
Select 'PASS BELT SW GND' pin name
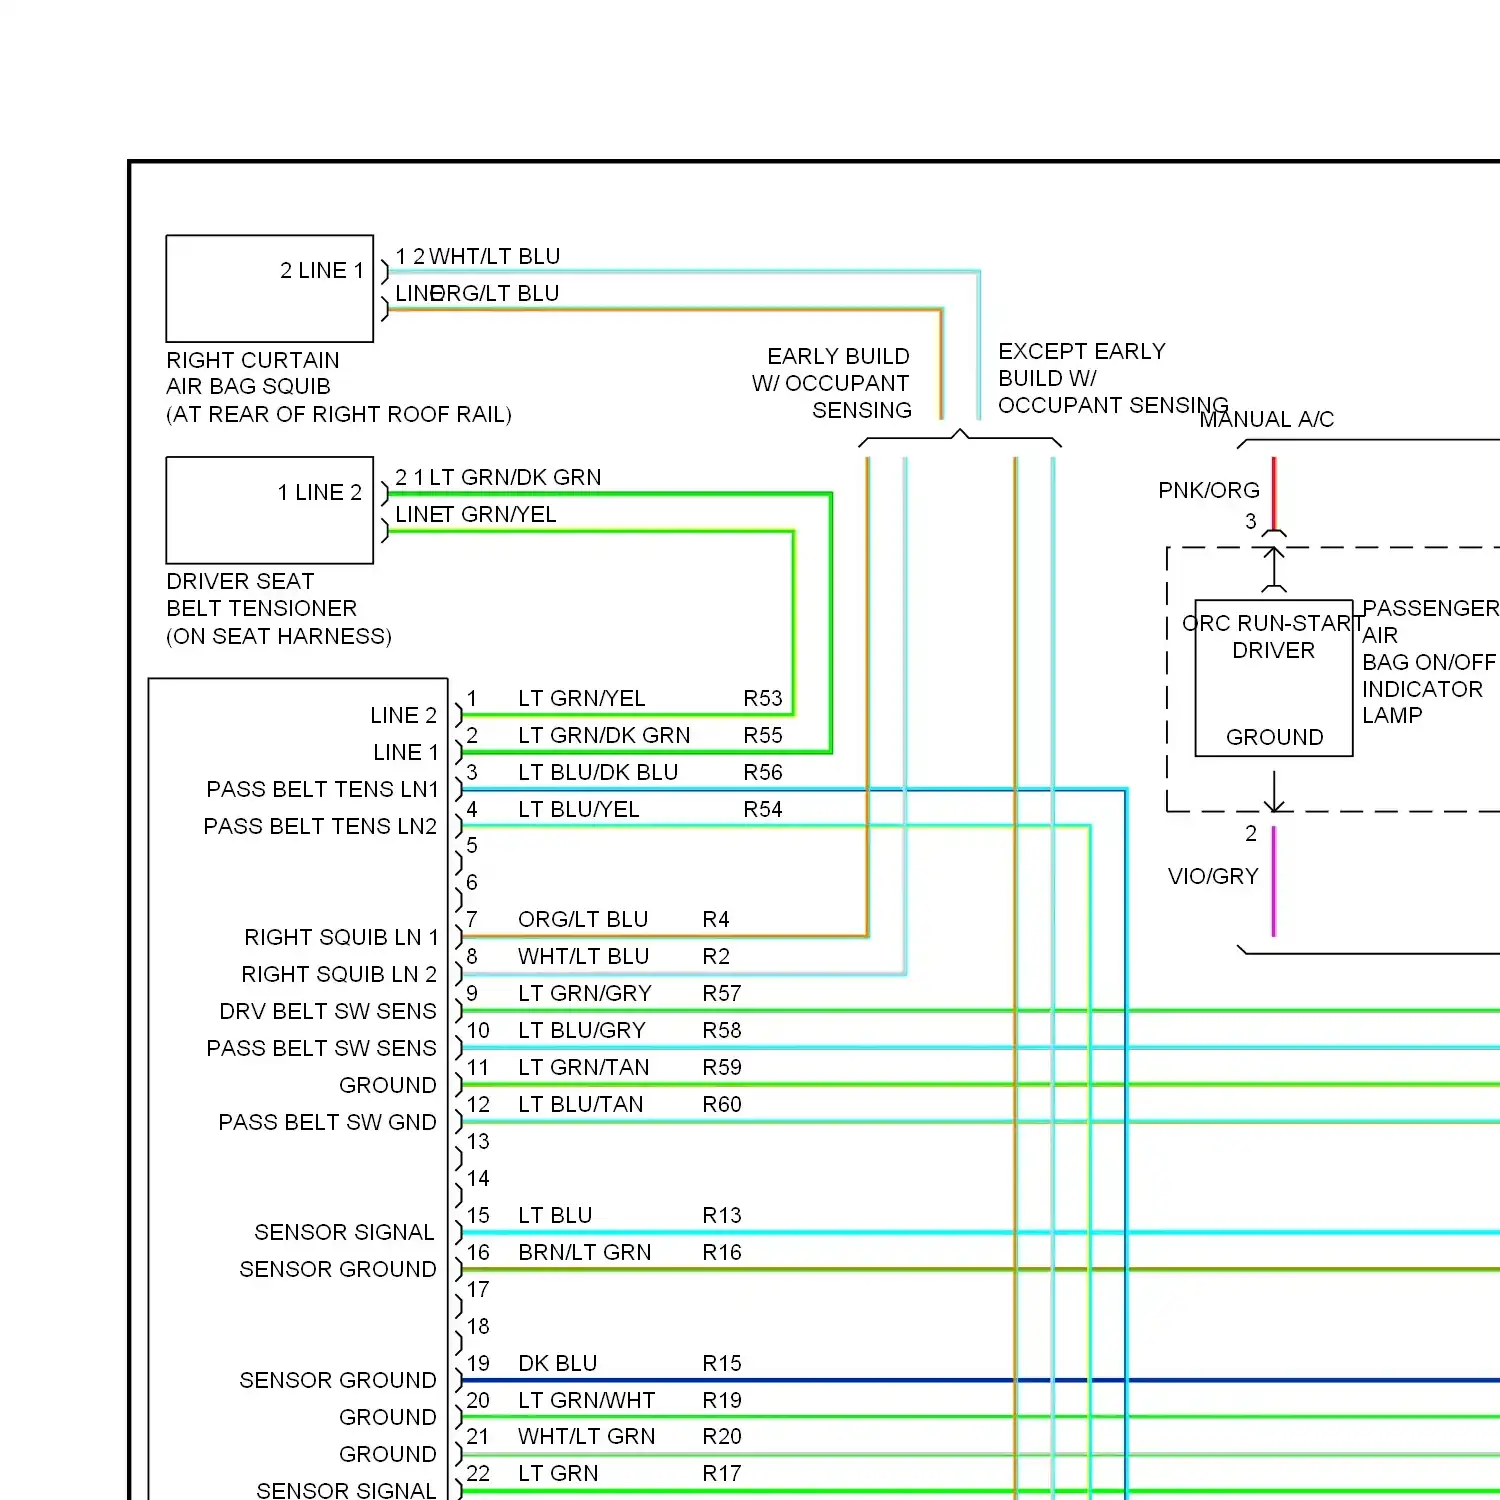pos(328,1122)
